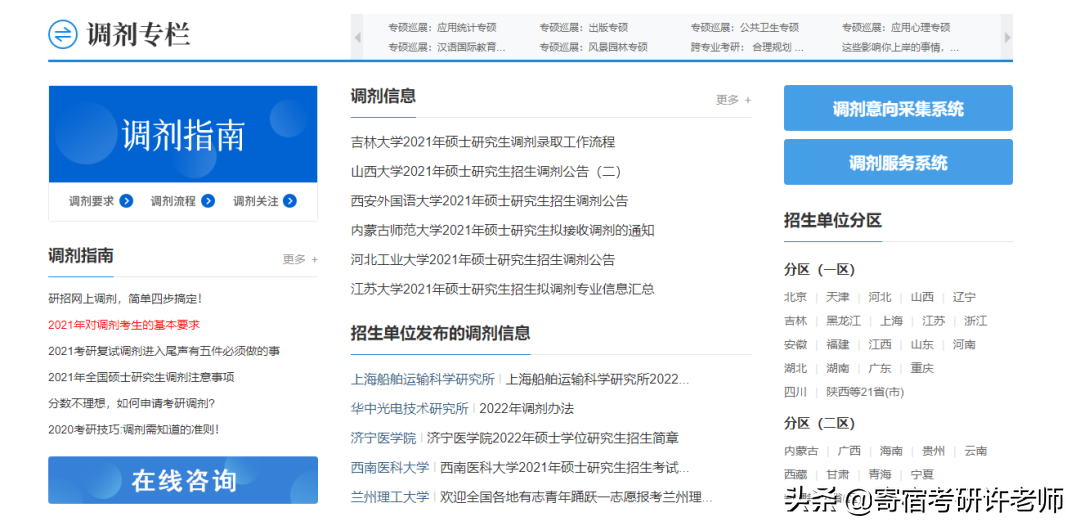Open red link 2021年对调剂考生的基本要求
The height and width of the screenshot is (530, 1080).
[124, 325]
